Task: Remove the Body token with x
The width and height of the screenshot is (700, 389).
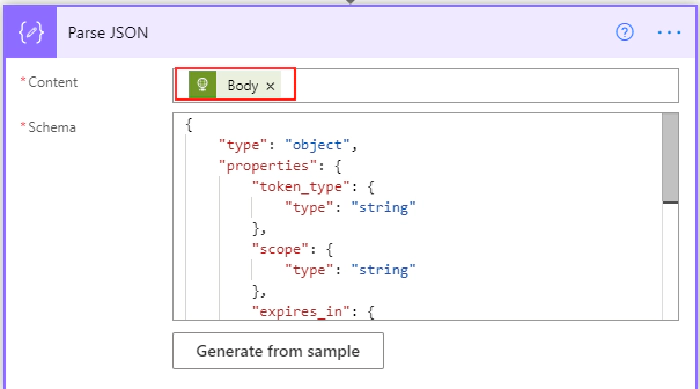Action: (270, 86)
